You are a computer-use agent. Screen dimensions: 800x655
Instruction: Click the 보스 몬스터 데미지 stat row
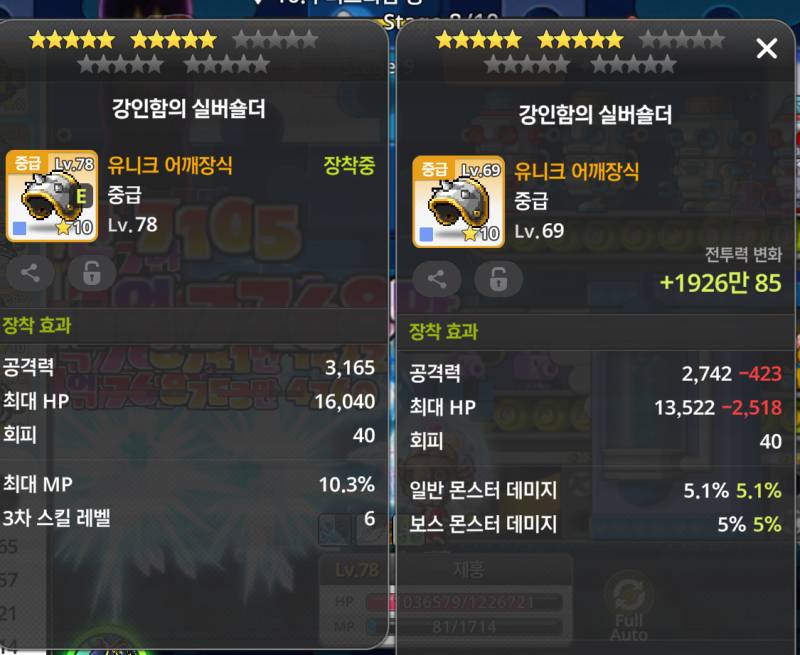[595, 524]
